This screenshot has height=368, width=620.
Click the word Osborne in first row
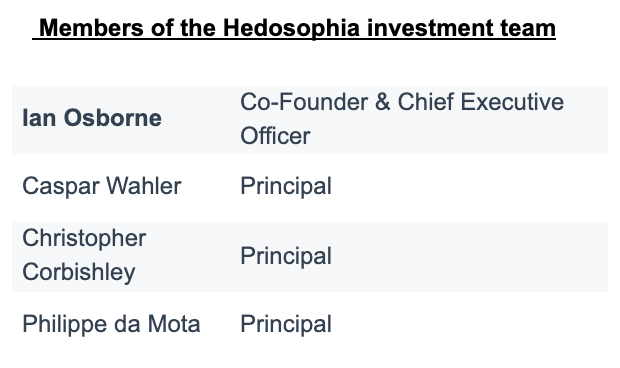click(x=113, y=118)
